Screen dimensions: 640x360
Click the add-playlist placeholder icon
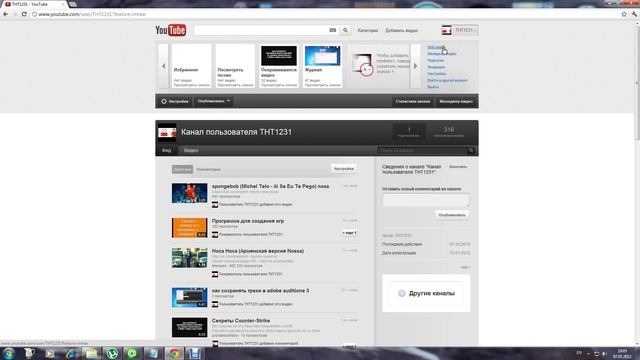pos(362,65)
